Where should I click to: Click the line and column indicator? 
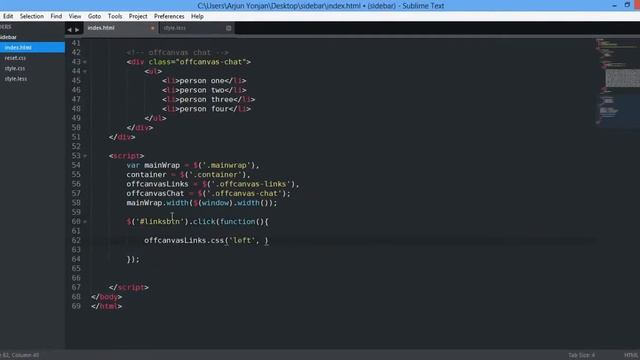20,355
